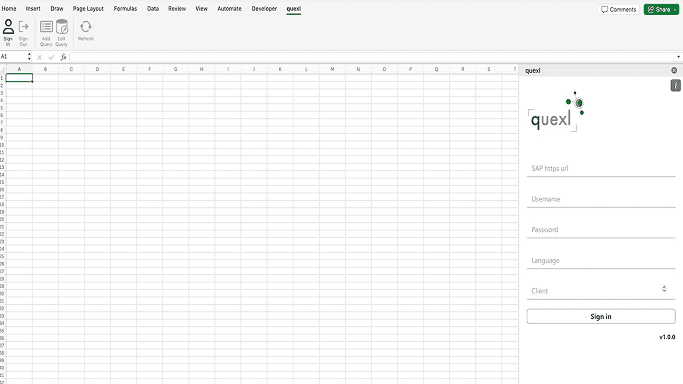Click the Client field
Image resolution: width=683 pixels, height=384 pixels.
point(601,291)
